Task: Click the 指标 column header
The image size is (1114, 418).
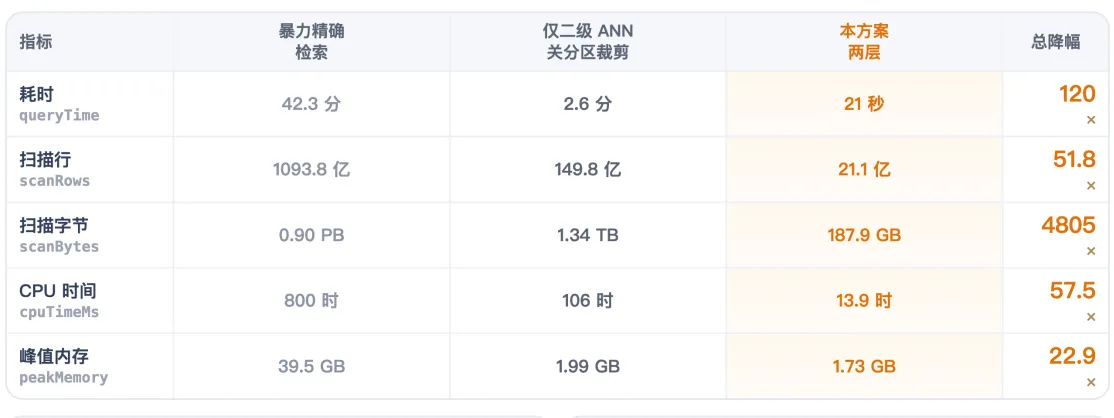Action: pos(36,42)
